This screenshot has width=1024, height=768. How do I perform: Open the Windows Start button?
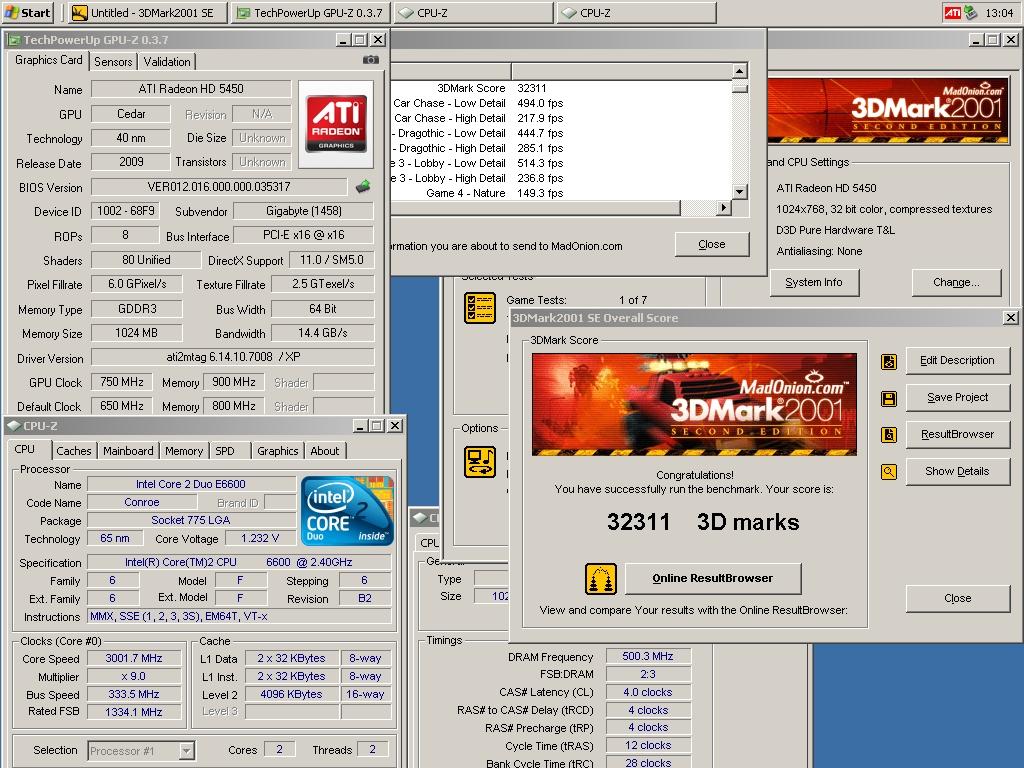click(x=28, y=12)
